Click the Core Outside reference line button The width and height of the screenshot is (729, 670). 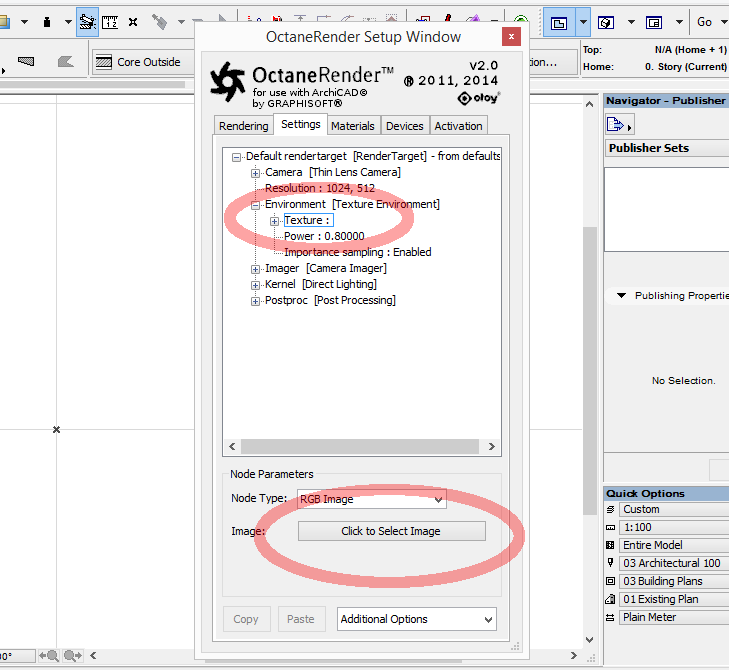pos(143,62)
